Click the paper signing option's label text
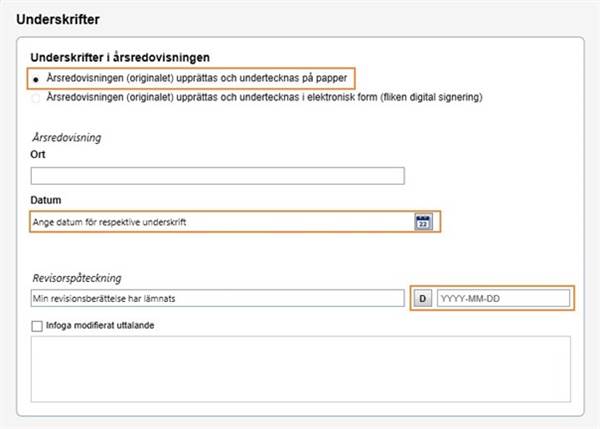600x429 pixels. (198, 78)
